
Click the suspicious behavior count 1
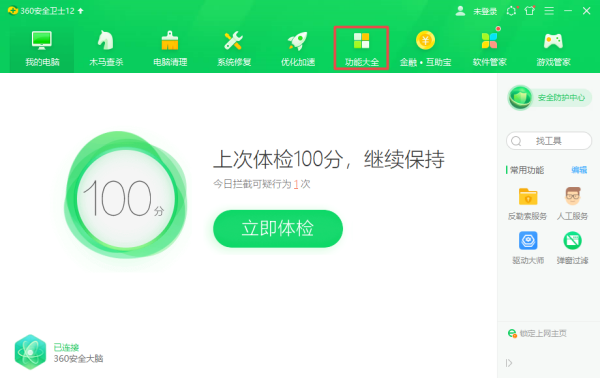point(296,184)
